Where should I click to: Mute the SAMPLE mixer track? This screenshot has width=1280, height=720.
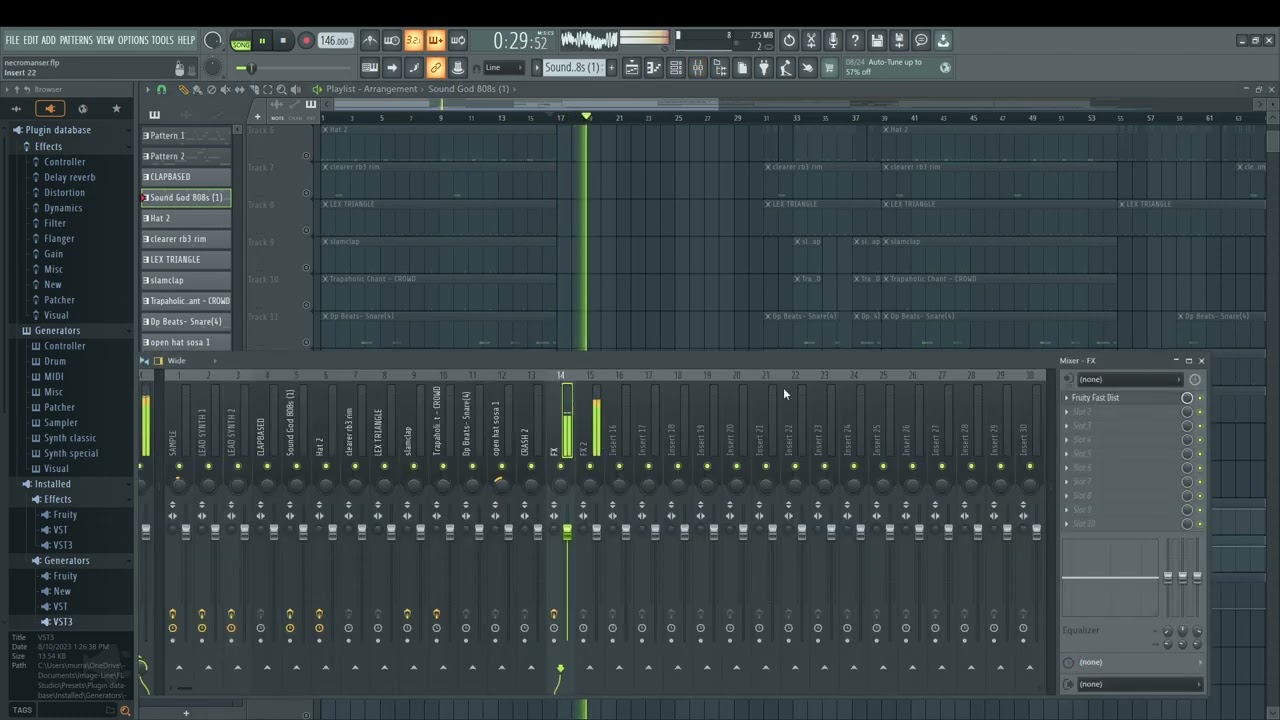[x=179, y=467]
